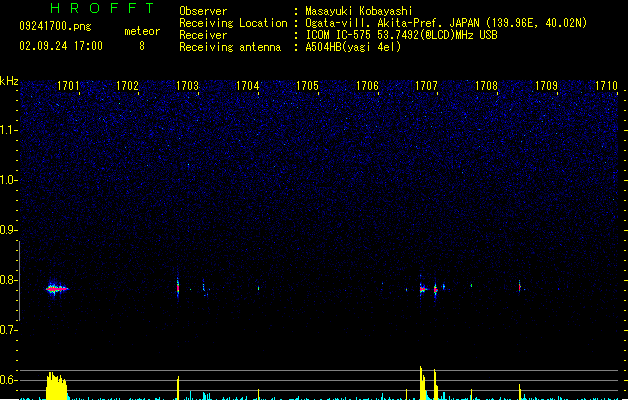
Task: Select the file name 09241700.png
Action: (x=55, y=26)
